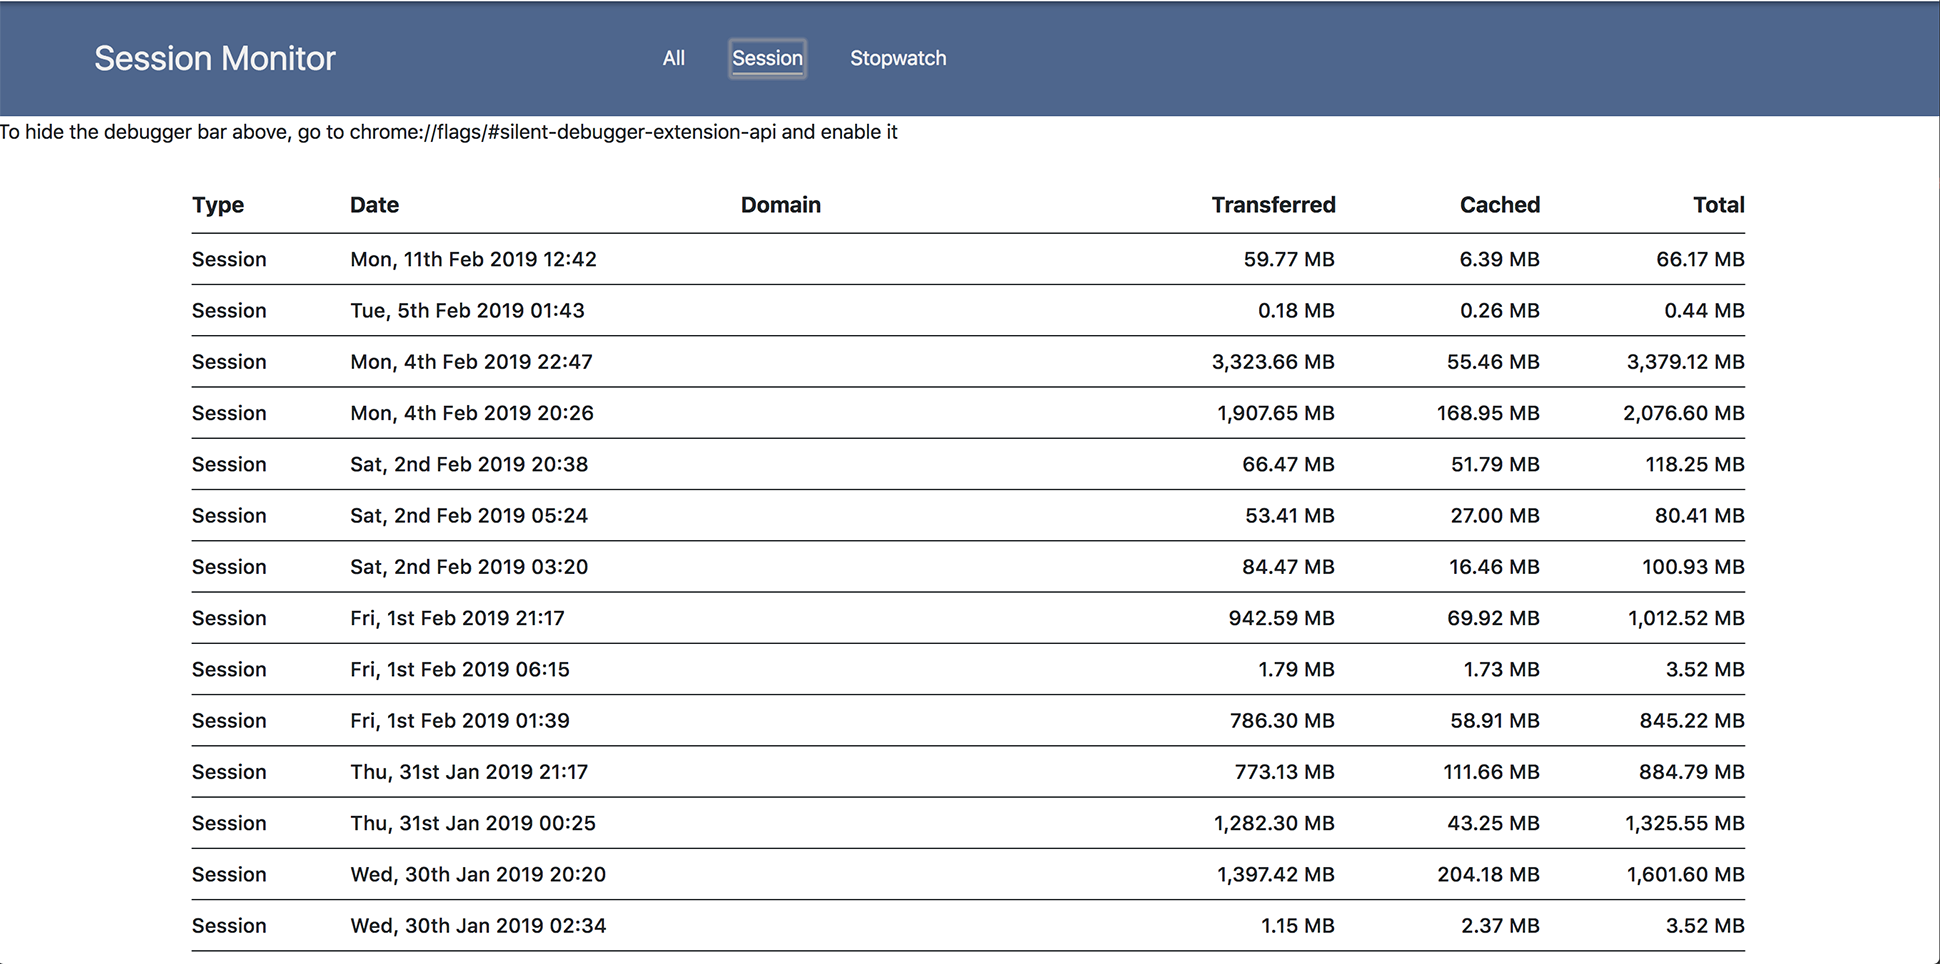
Task: Click the Fri, 1st Feb 2019 06:15 row
Action: (459, 670)
